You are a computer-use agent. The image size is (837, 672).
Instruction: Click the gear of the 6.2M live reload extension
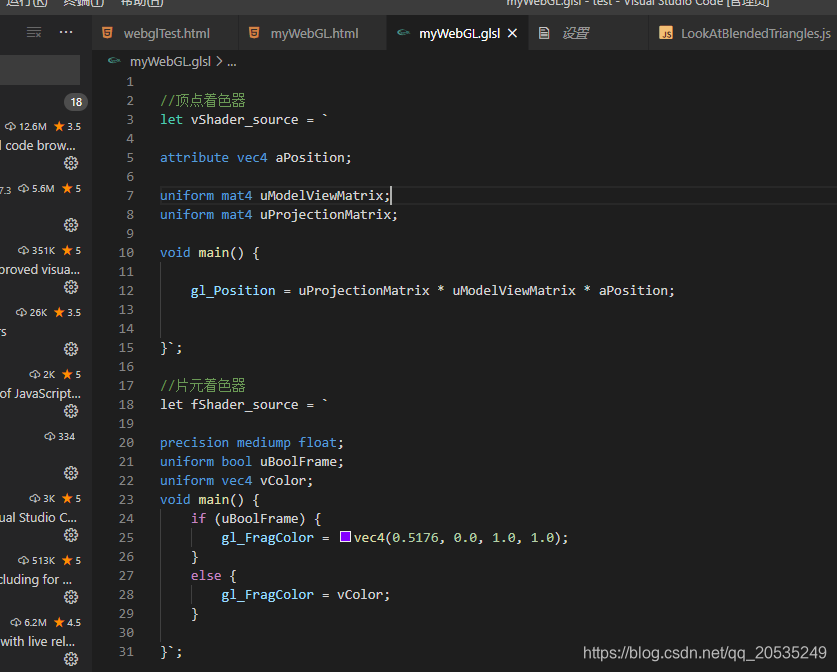[x=70, y=658]
